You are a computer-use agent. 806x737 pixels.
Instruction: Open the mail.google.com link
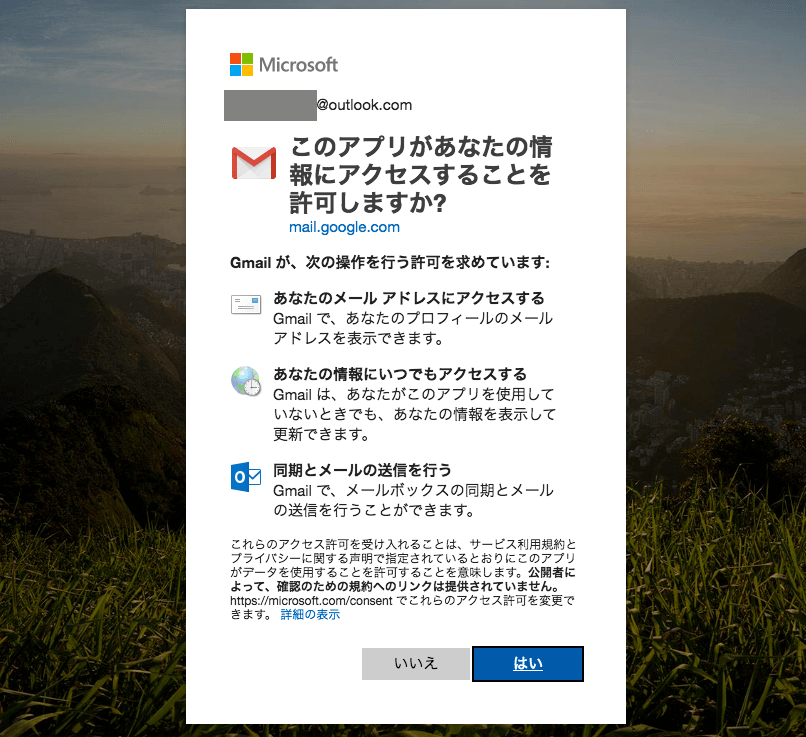coord(344,227)
